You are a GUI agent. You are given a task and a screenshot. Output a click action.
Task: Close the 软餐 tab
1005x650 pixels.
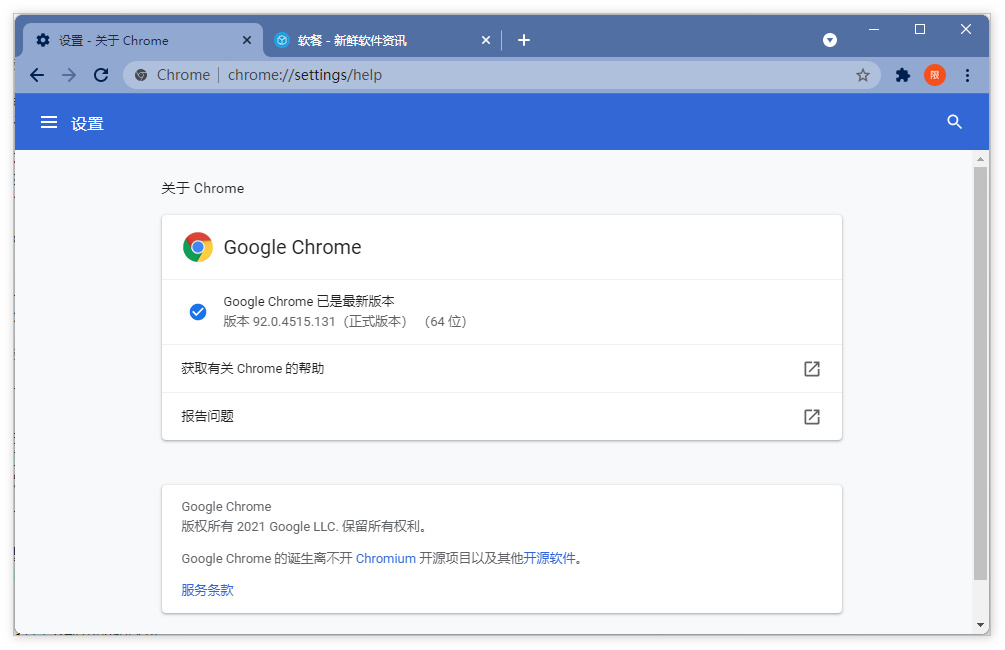coord(486,40)
